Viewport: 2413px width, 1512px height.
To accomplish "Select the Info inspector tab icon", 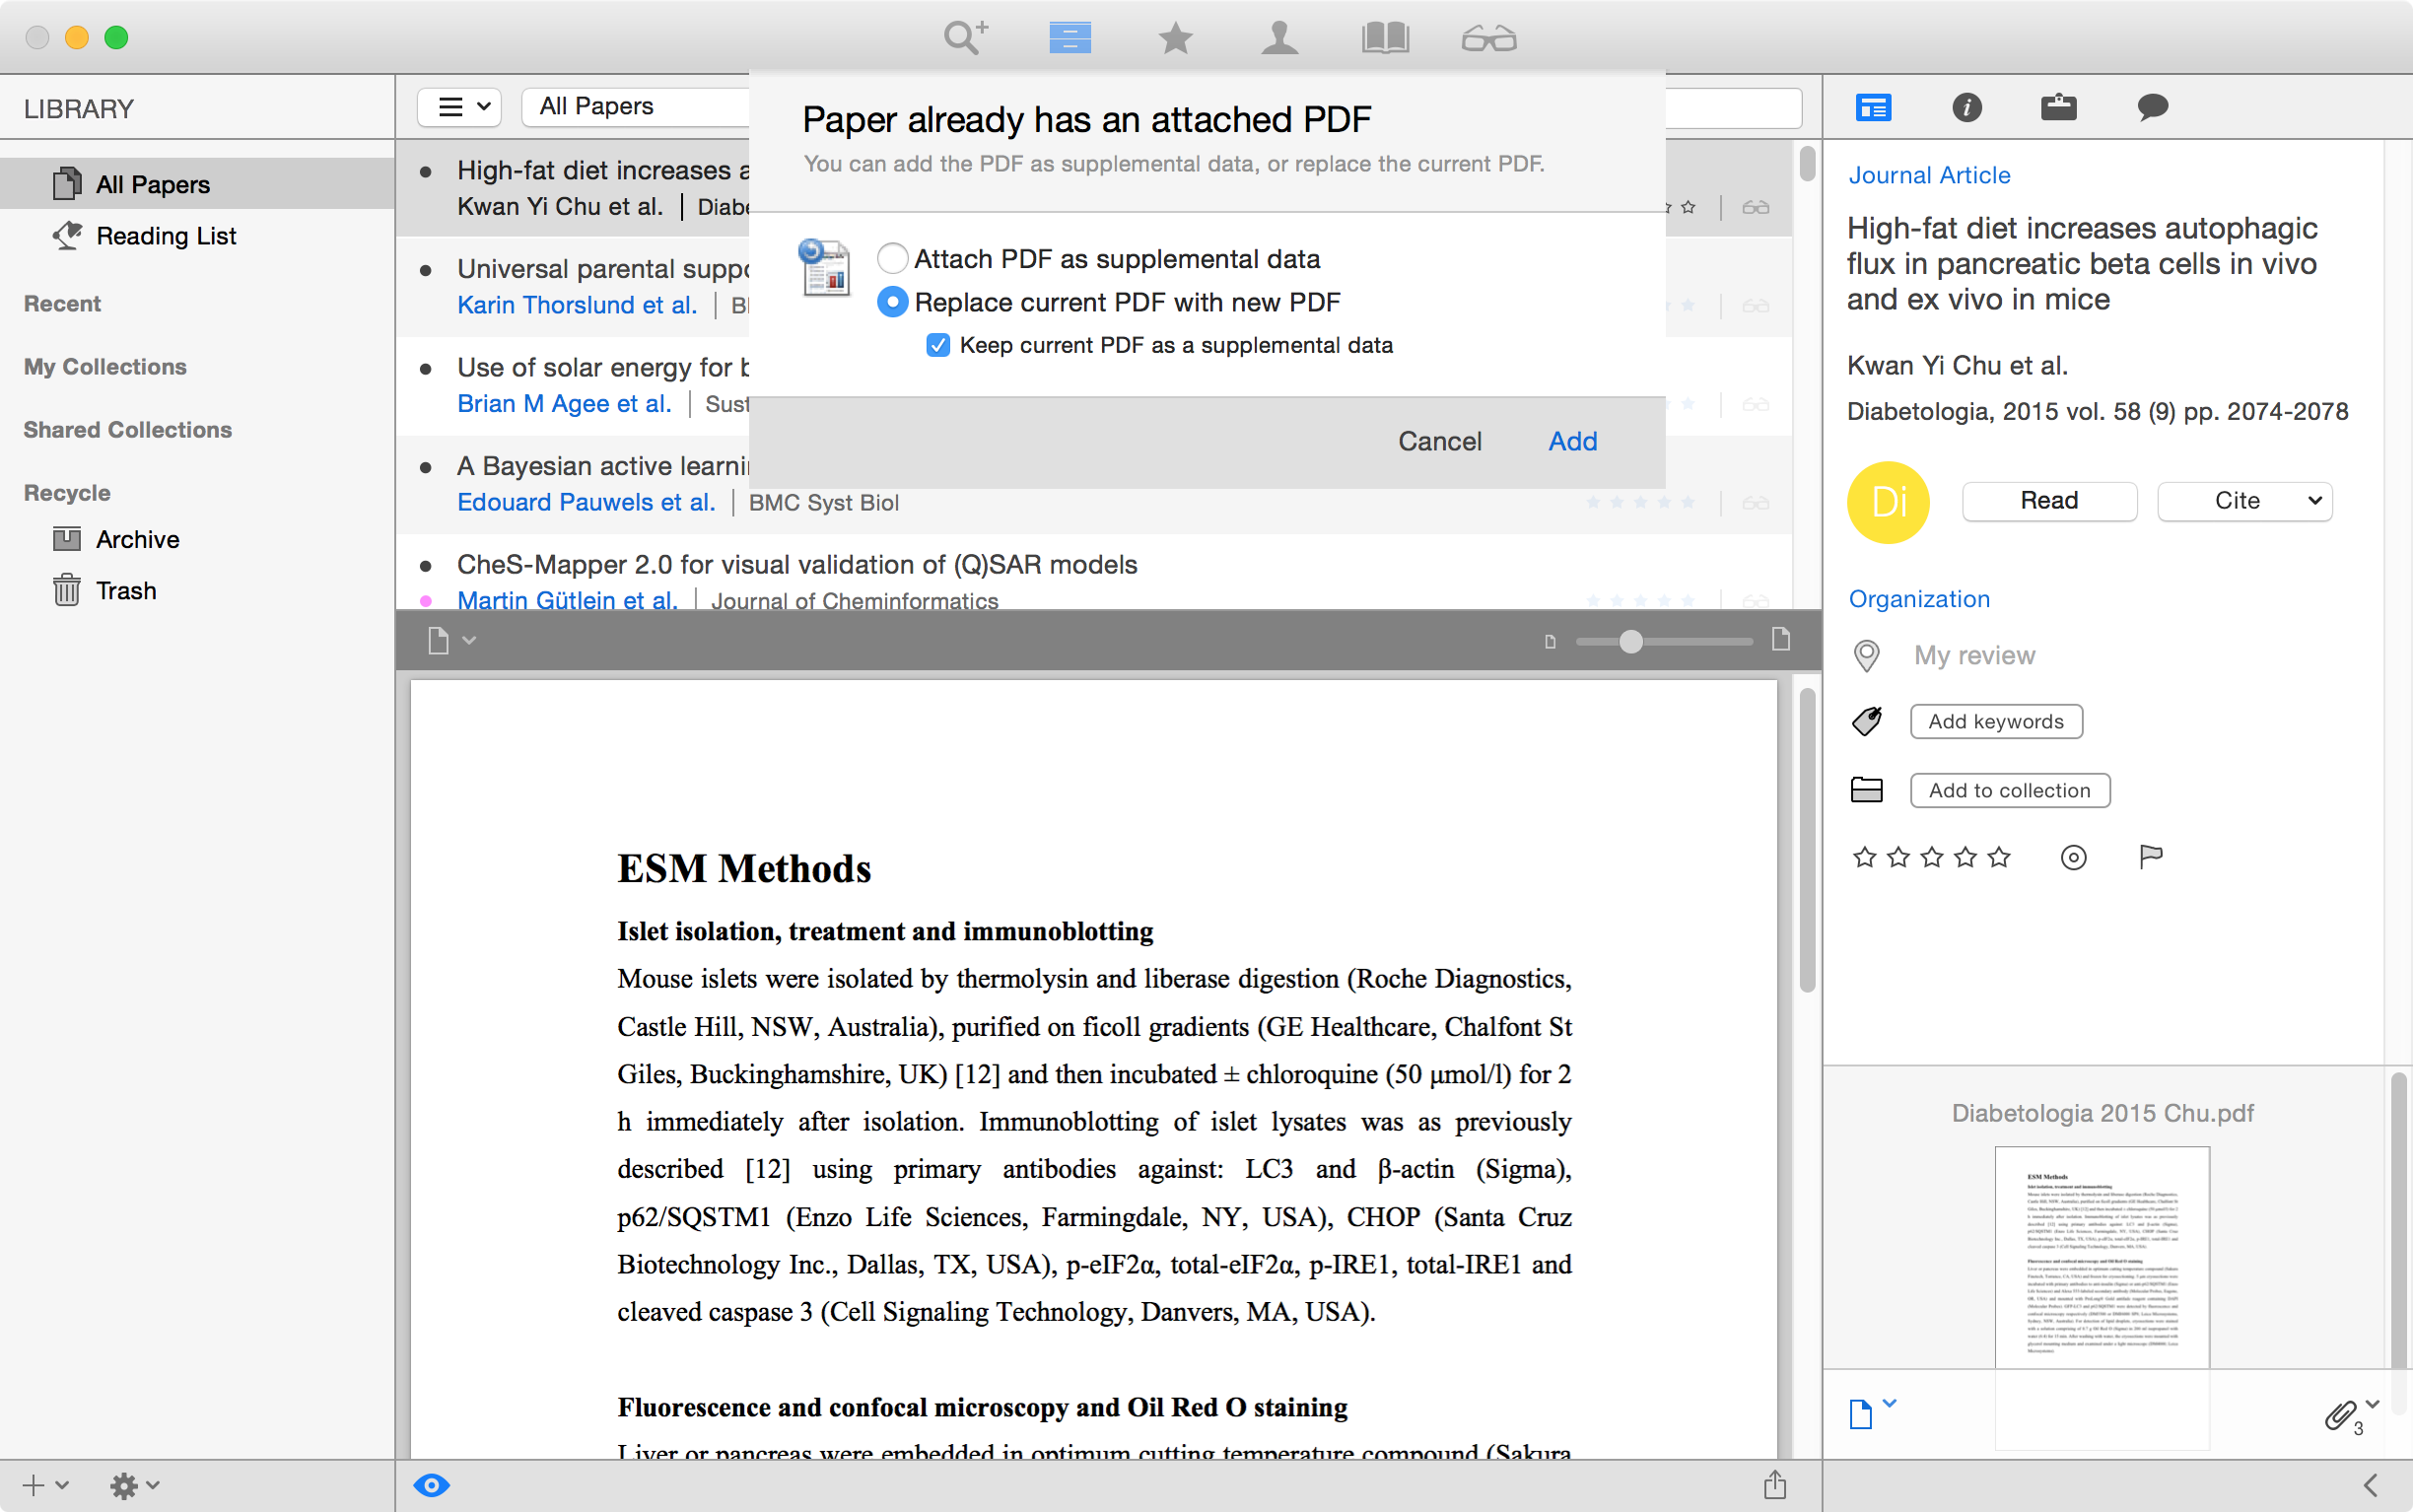I will 1966,107.
